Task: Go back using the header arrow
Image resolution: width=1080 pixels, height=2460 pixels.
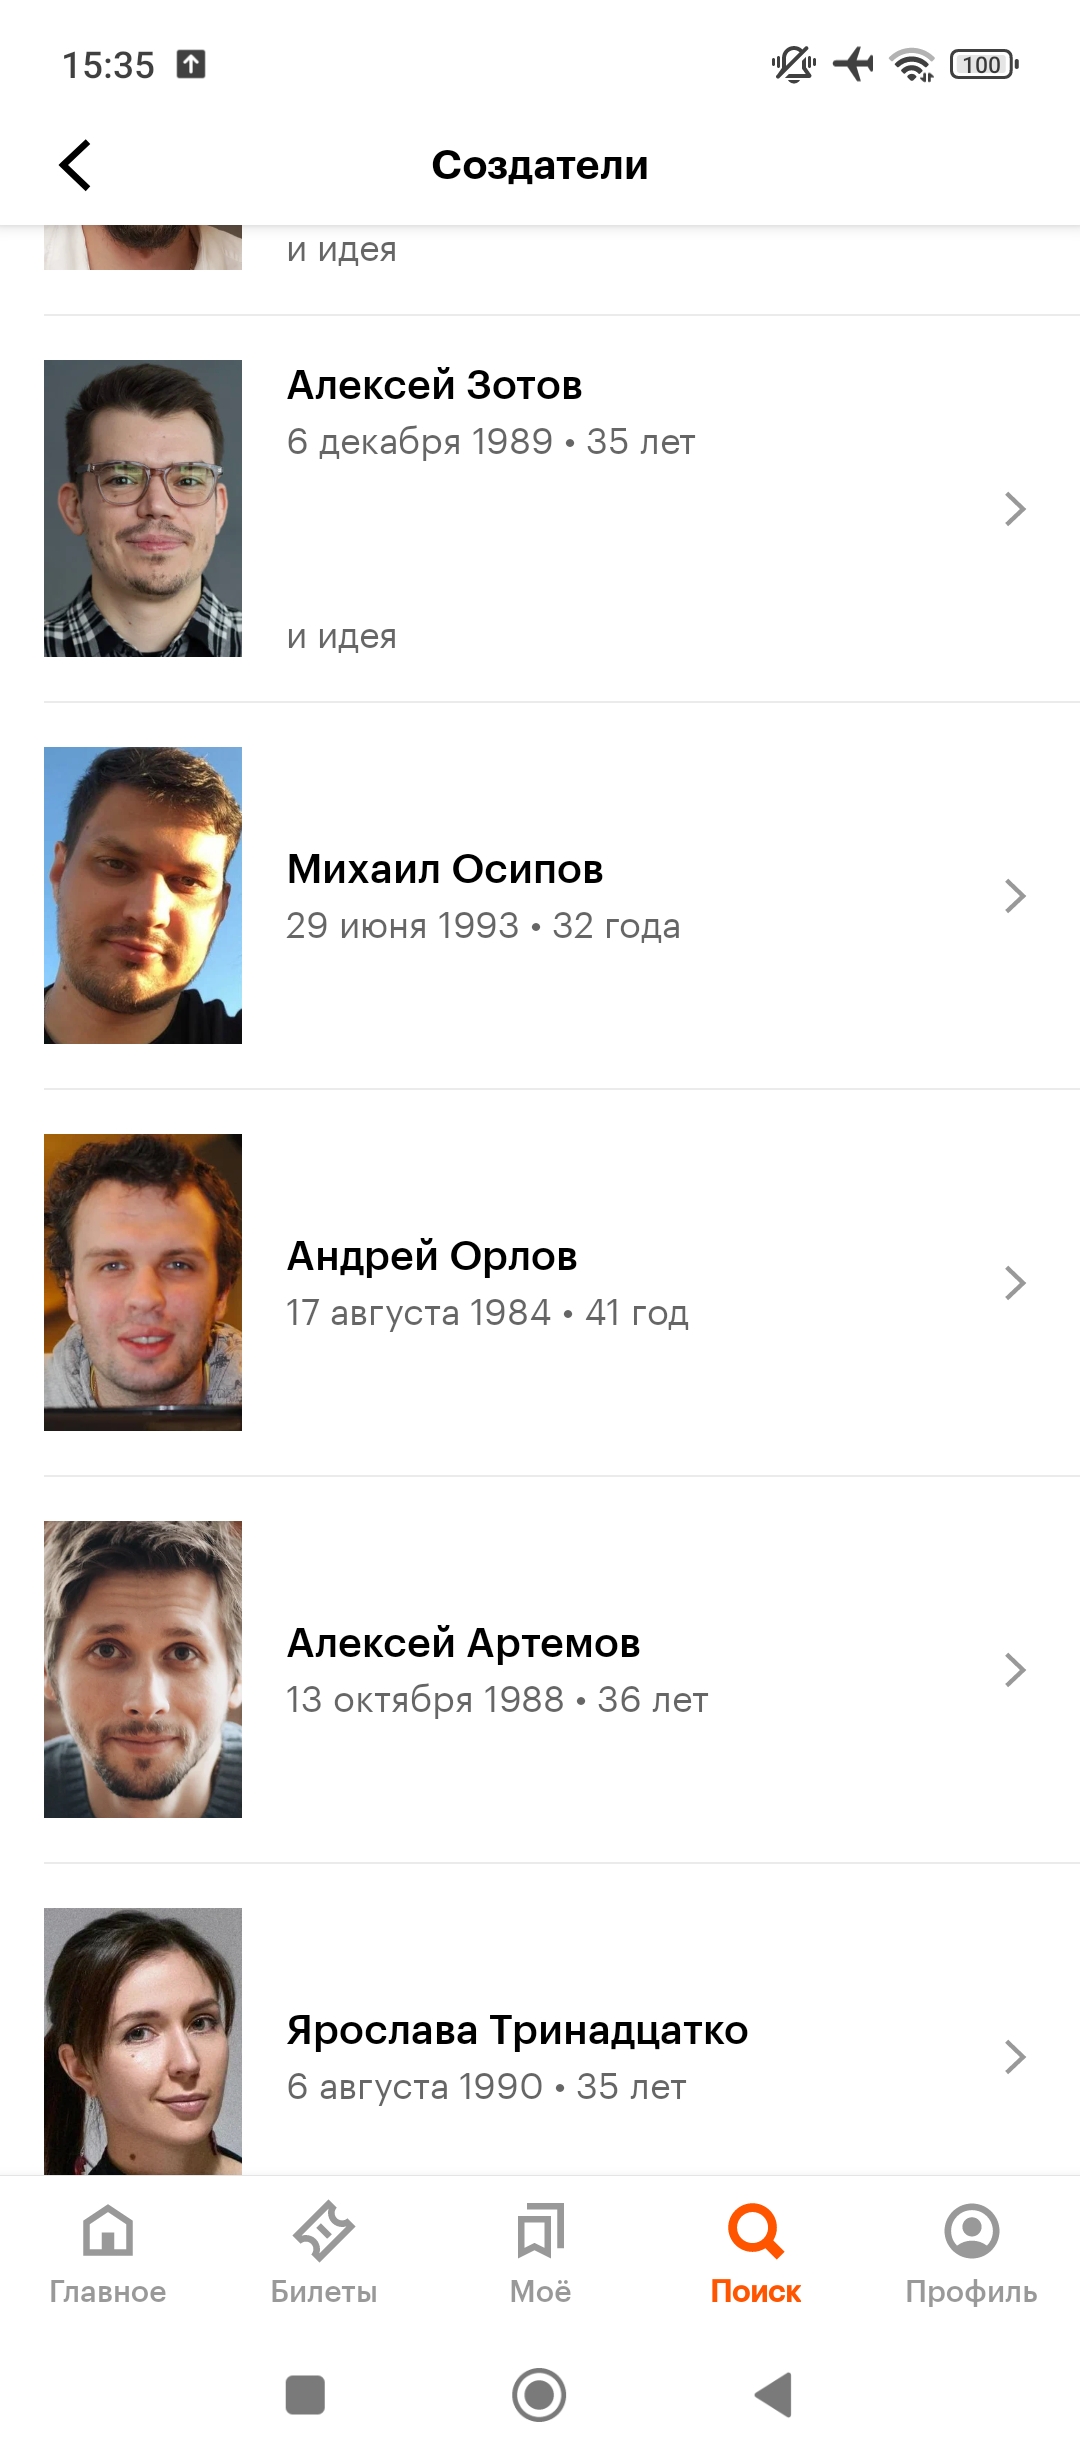Action: [x=75, y=165]
